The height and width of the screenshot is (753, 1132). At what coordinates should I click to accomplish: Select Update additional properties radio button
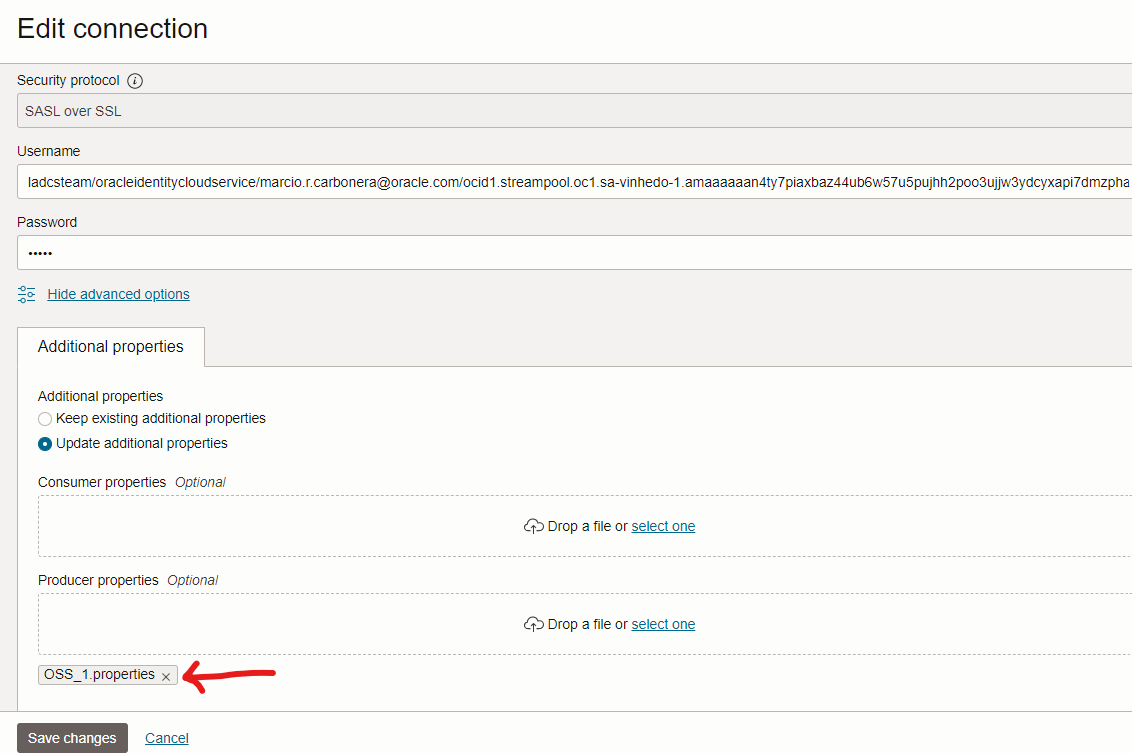tap(45, 444)
